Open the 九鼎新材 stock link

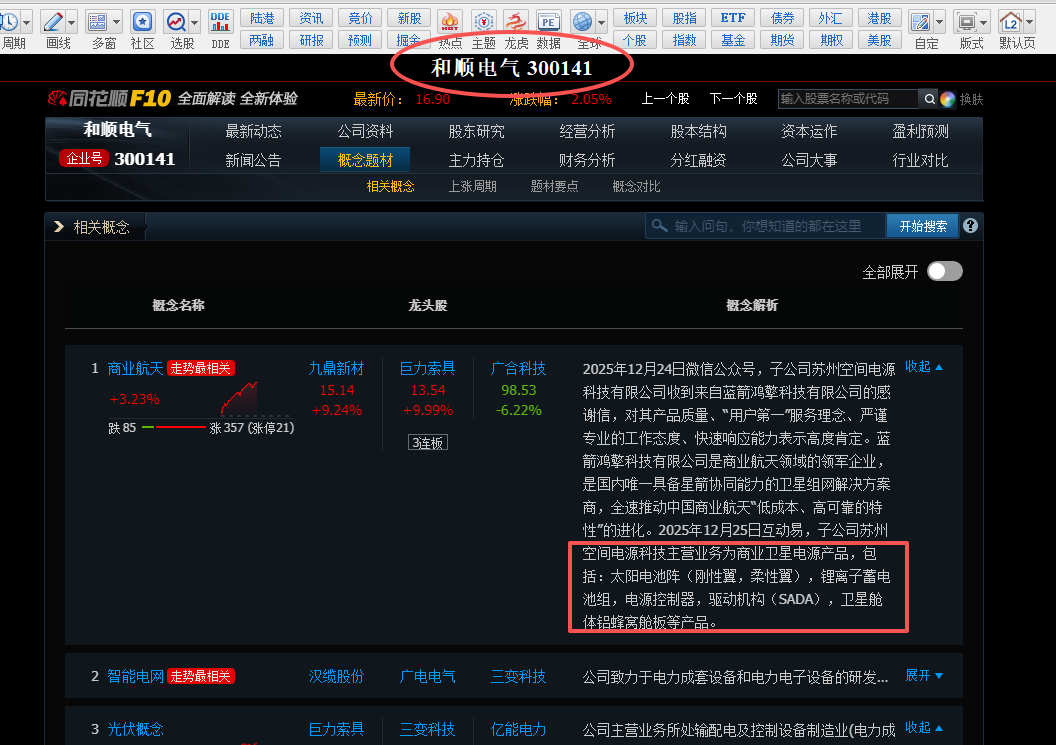coord(336,368)
